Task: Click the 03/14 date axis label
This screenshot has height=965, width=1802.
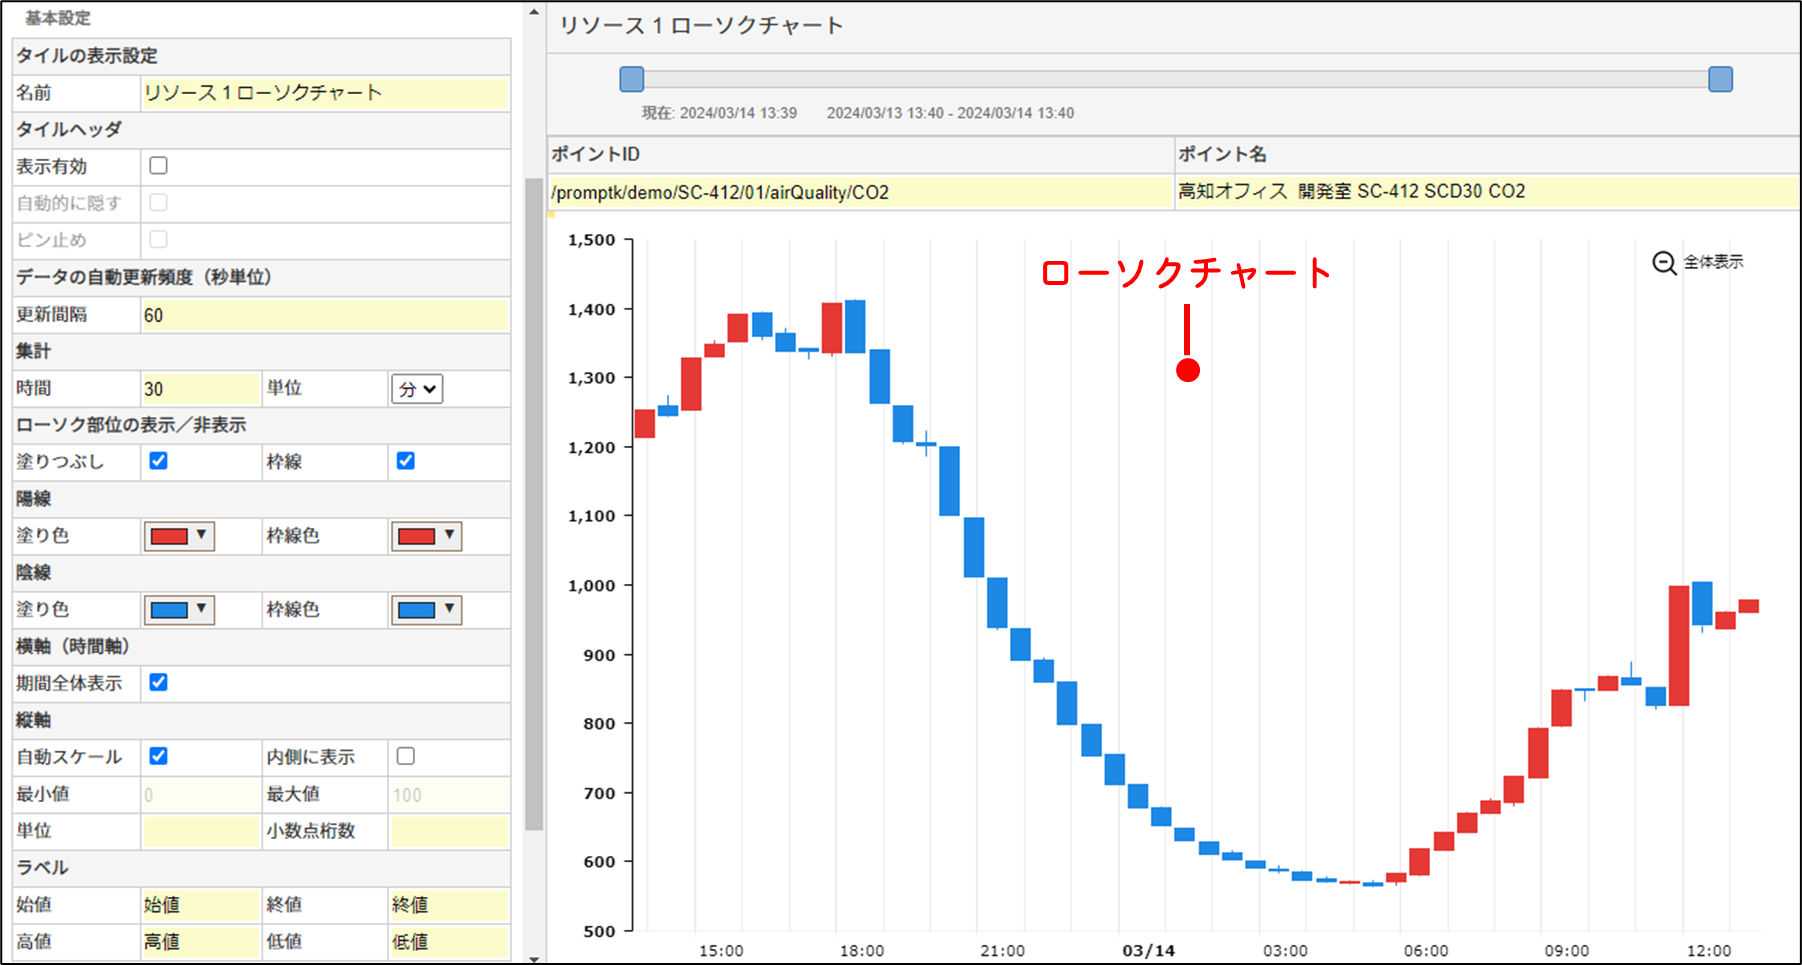Action: [1148, 951]
